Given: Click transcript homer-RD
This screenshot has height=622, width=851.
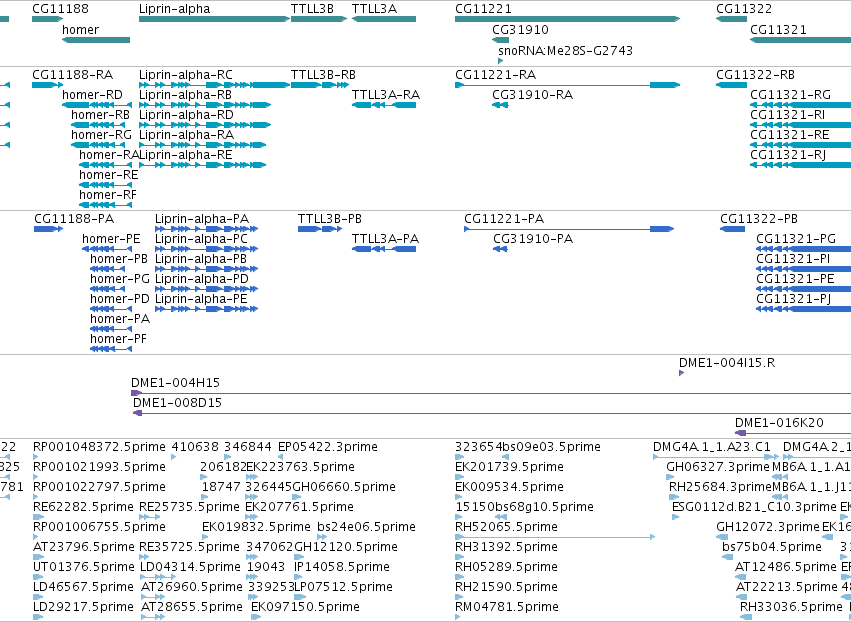Looking at the screenshot, I should pos(97,105).
